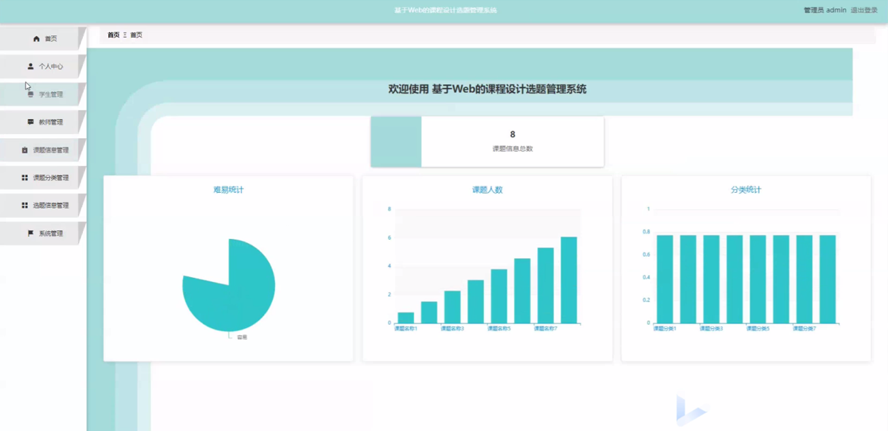
Task: Click the 课题信息总数 label
Action: coord(513,148)
